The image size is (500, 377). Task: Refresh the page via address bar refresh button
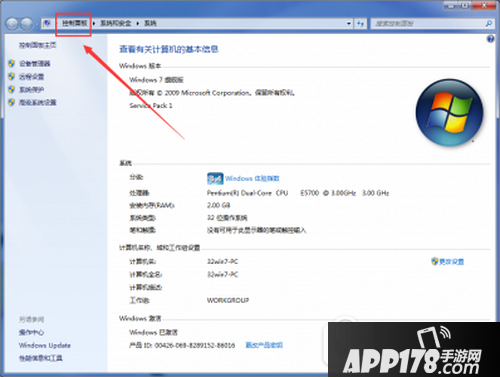click(x=360, y=23)
